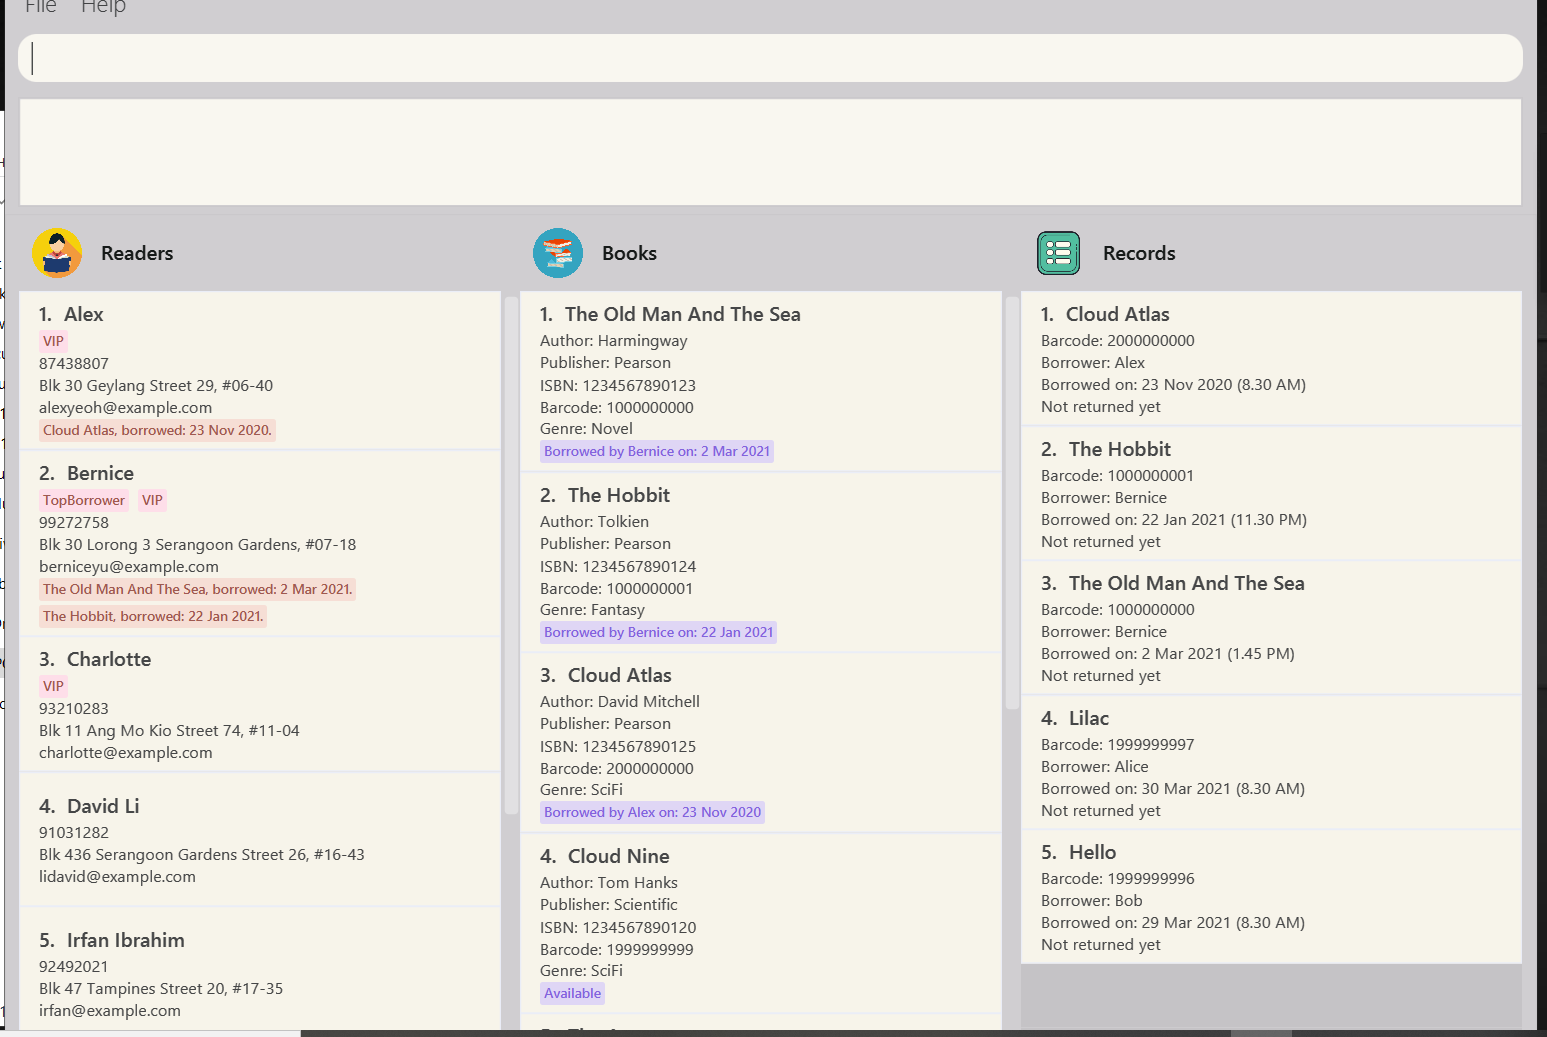Click Books list vertical scrollbar
This screenshot has width=1547, height=1037.
click(x=1012, y=502)
